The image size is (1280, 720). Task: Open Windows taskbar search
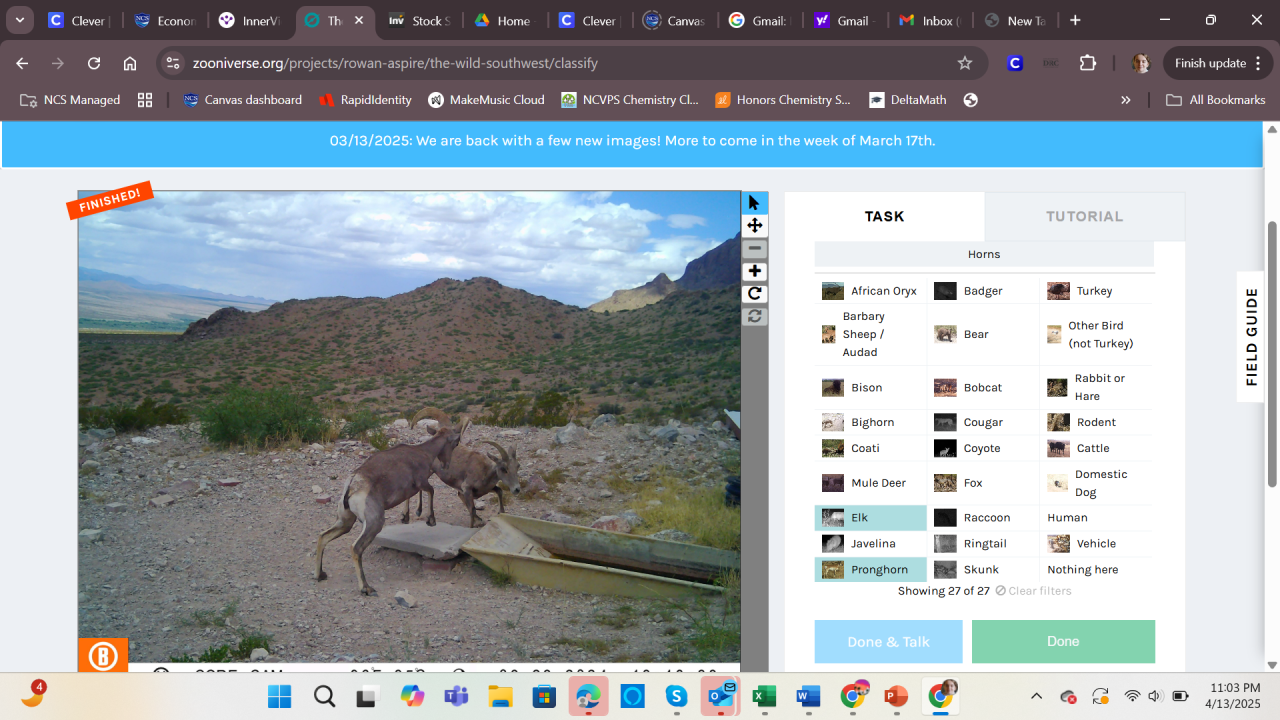[324, 696]
